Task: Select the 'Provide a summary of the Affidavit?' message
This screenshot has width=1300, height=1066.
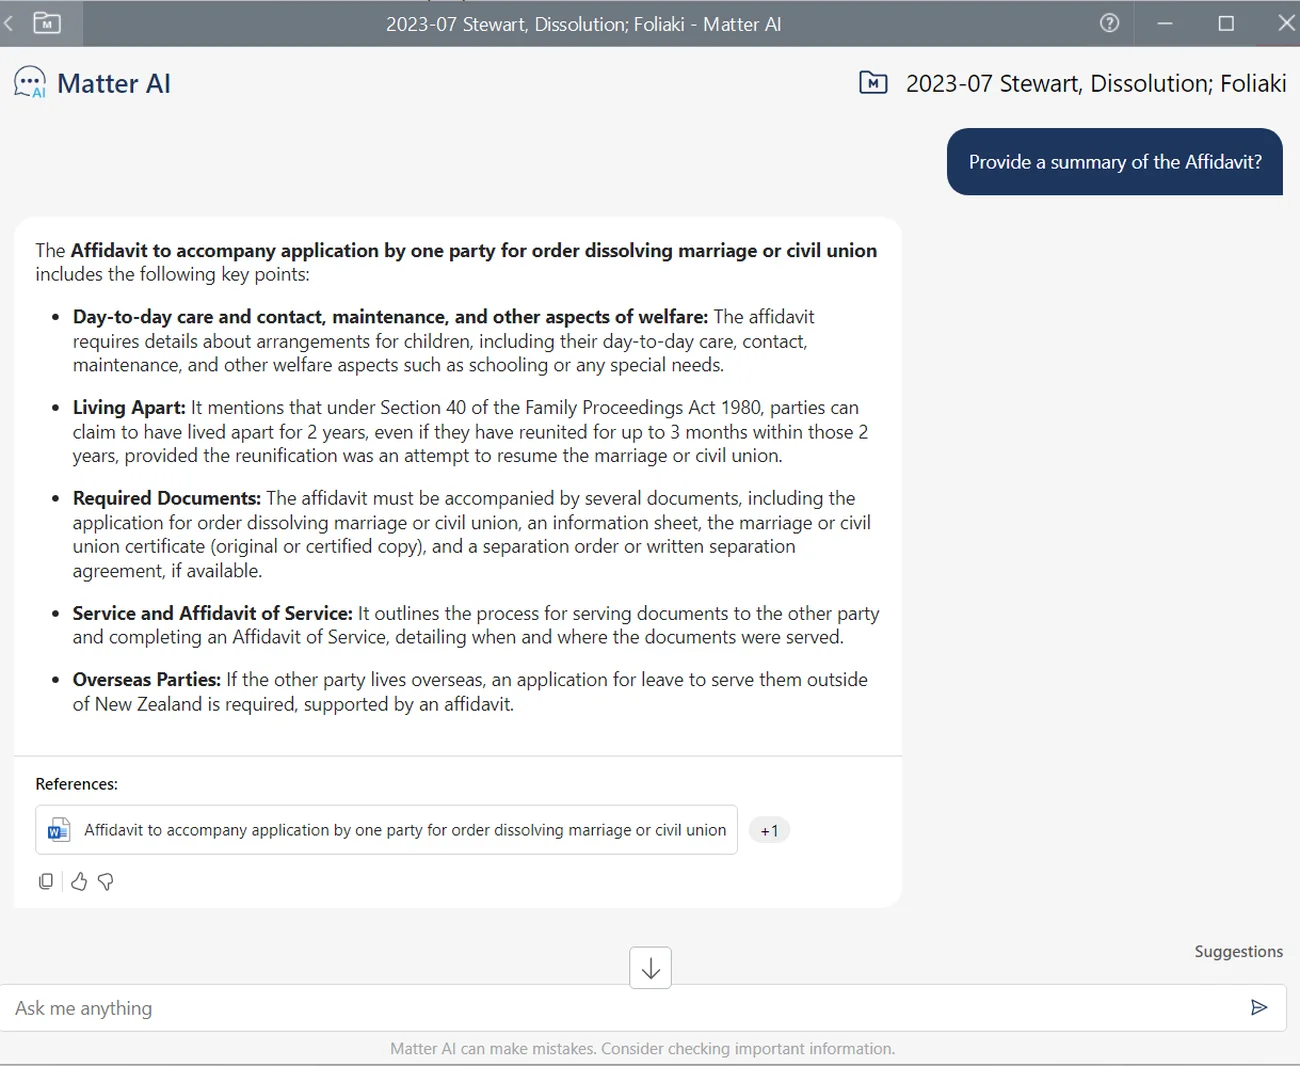Action: point(1115,162)
